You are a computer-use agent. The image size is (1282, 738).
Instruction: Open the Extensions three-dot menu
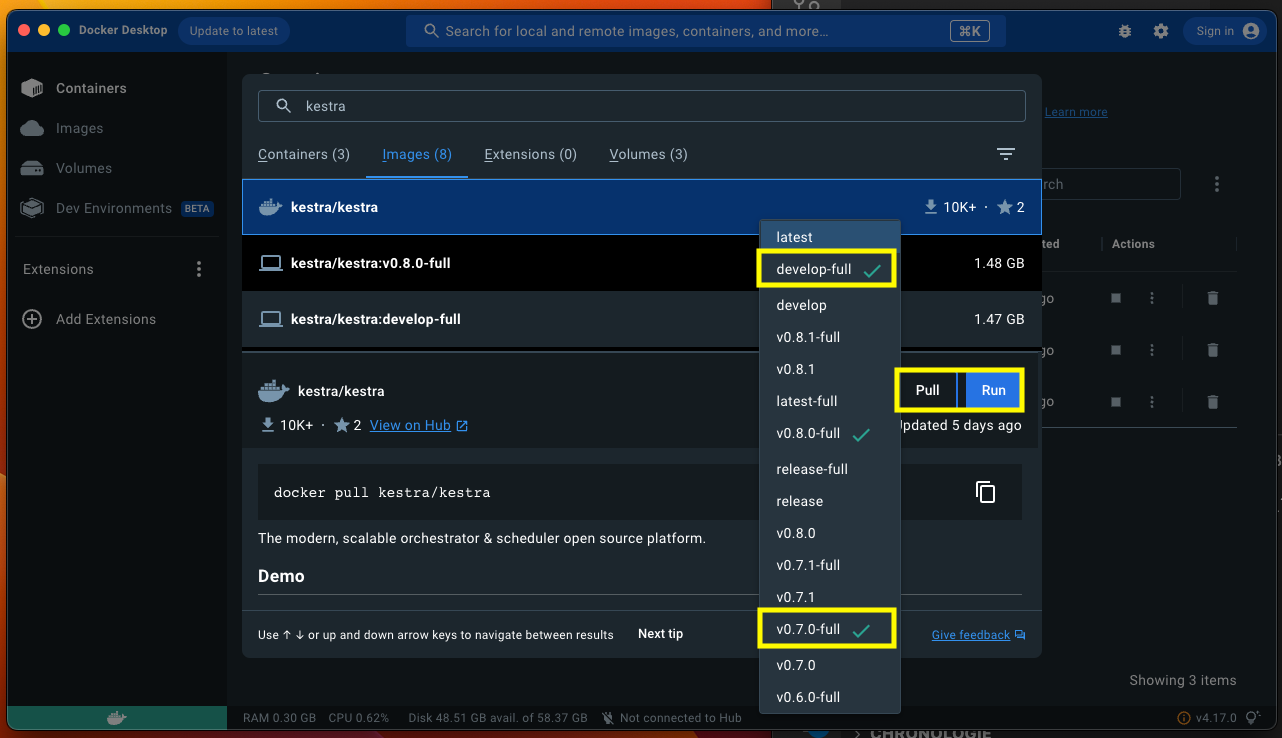coord(199,269)
